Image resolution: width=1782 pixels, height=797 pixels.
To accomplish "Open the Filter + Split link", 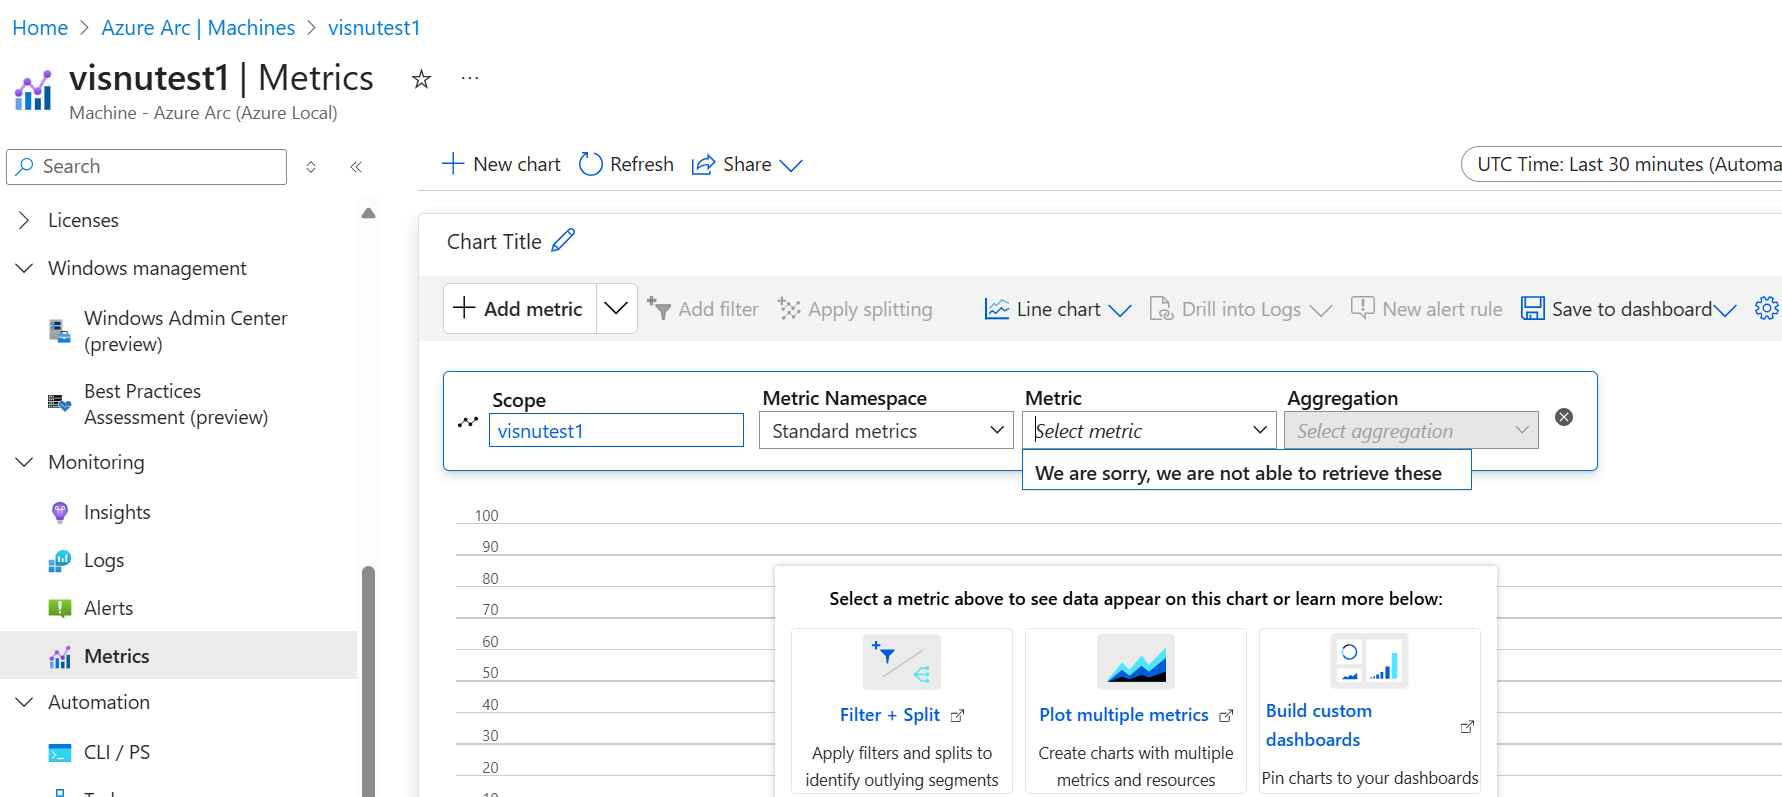I will pyautogui.click(x=889, y=715).
